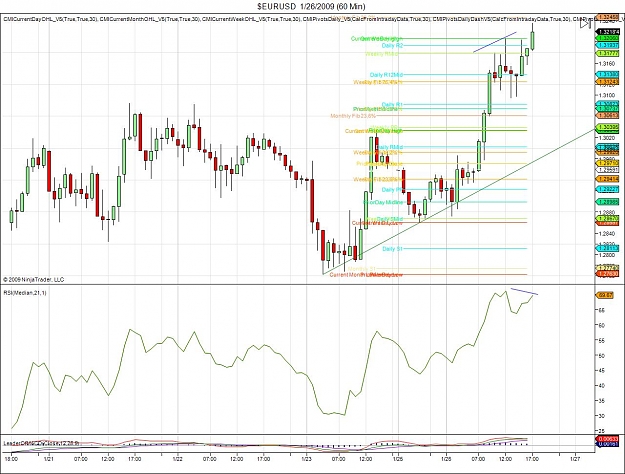
Task: Click the 1/22 date label on time axis
Action: point(177,459)
